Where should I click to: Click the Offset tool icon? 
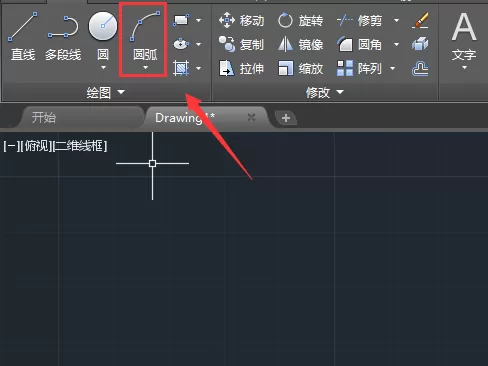coord(420,69)
